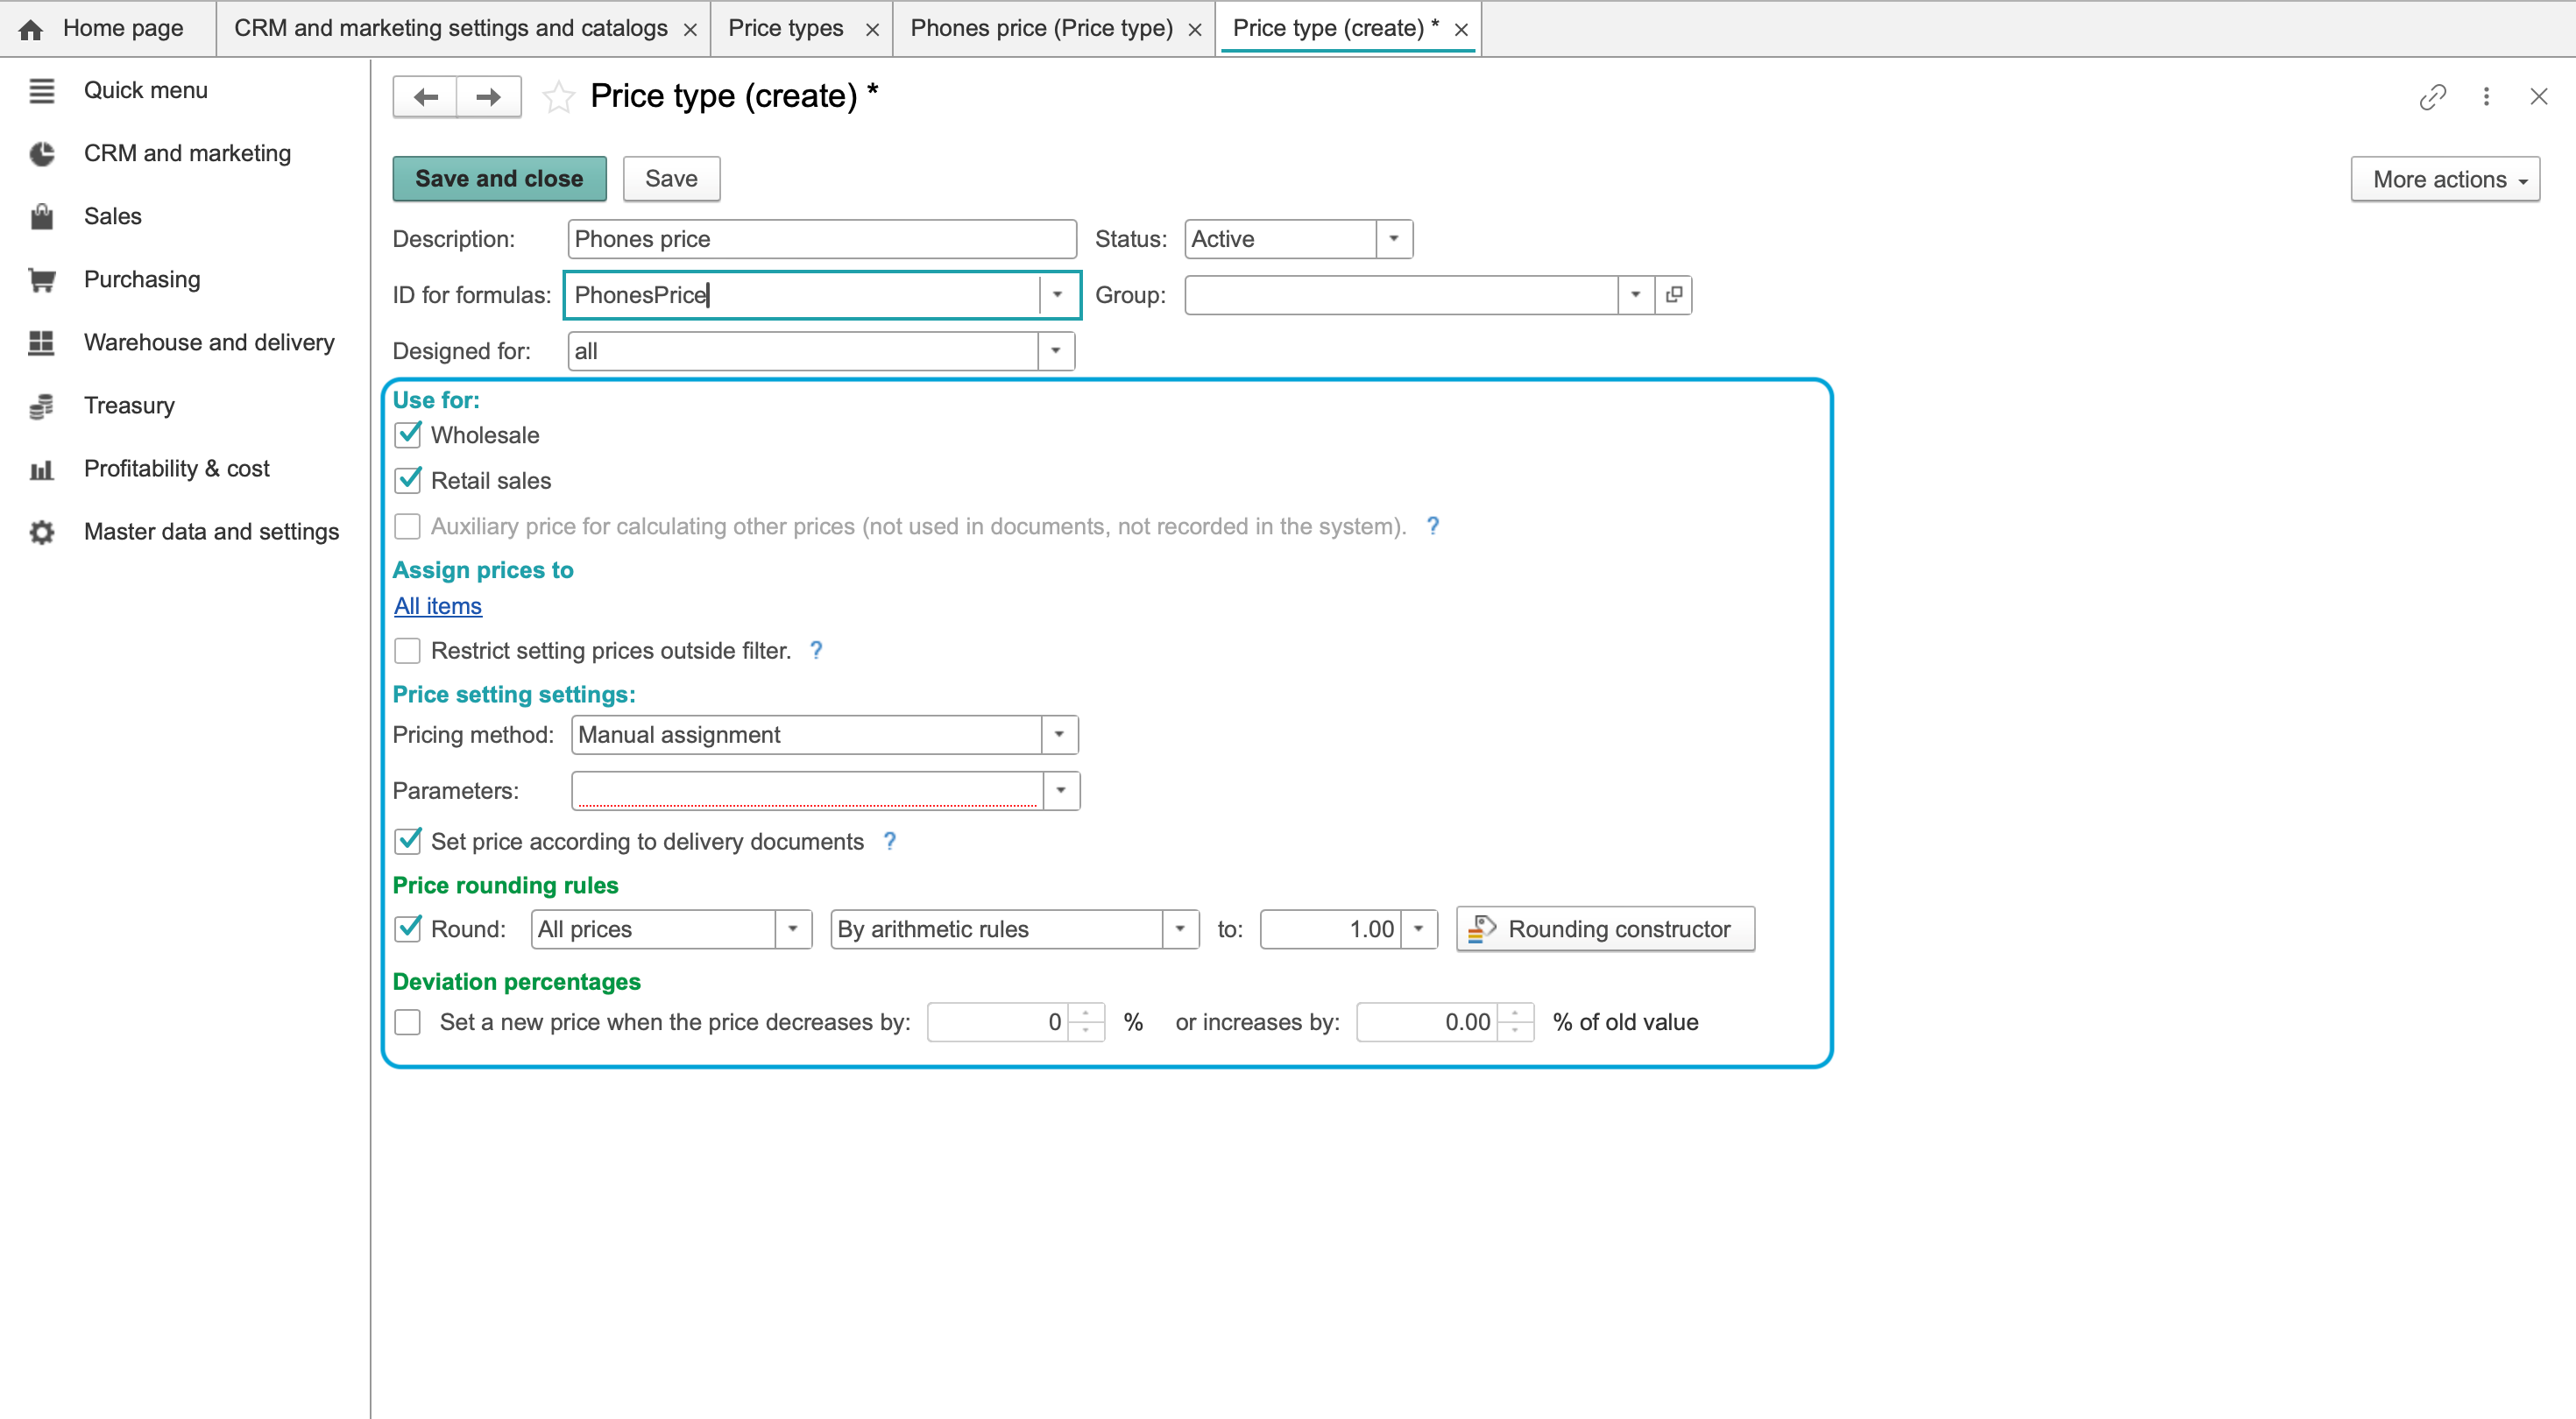
Task: Expand the Status dropdown
Action: 1393,239
